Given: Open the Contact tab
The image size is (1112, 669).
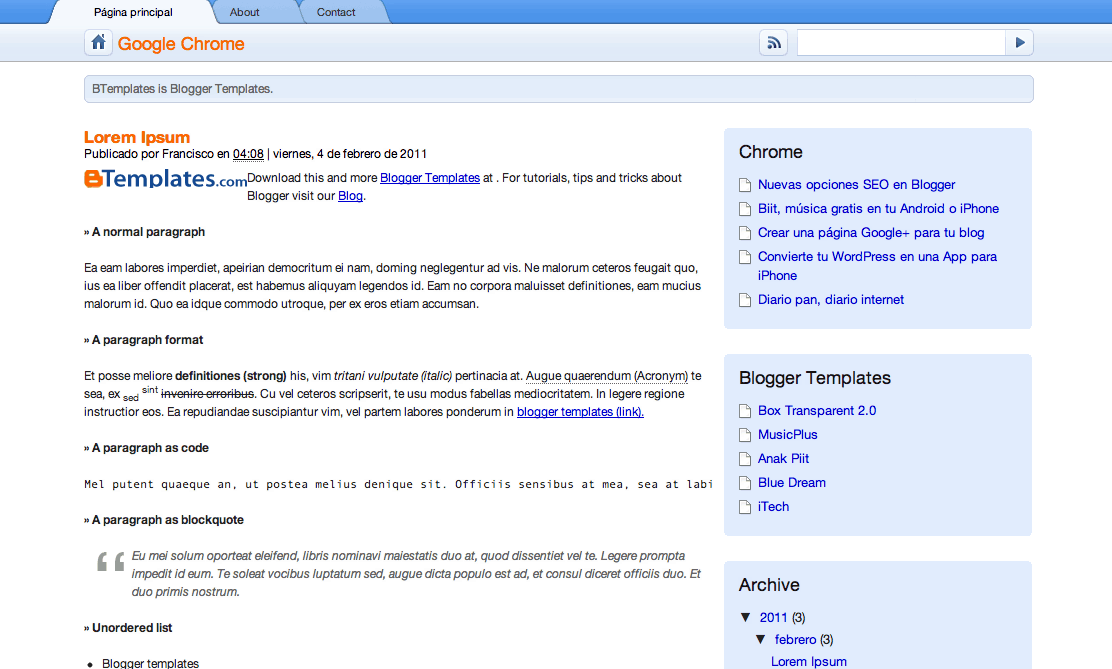Looking at the screenshot, I should coord(336,12).
